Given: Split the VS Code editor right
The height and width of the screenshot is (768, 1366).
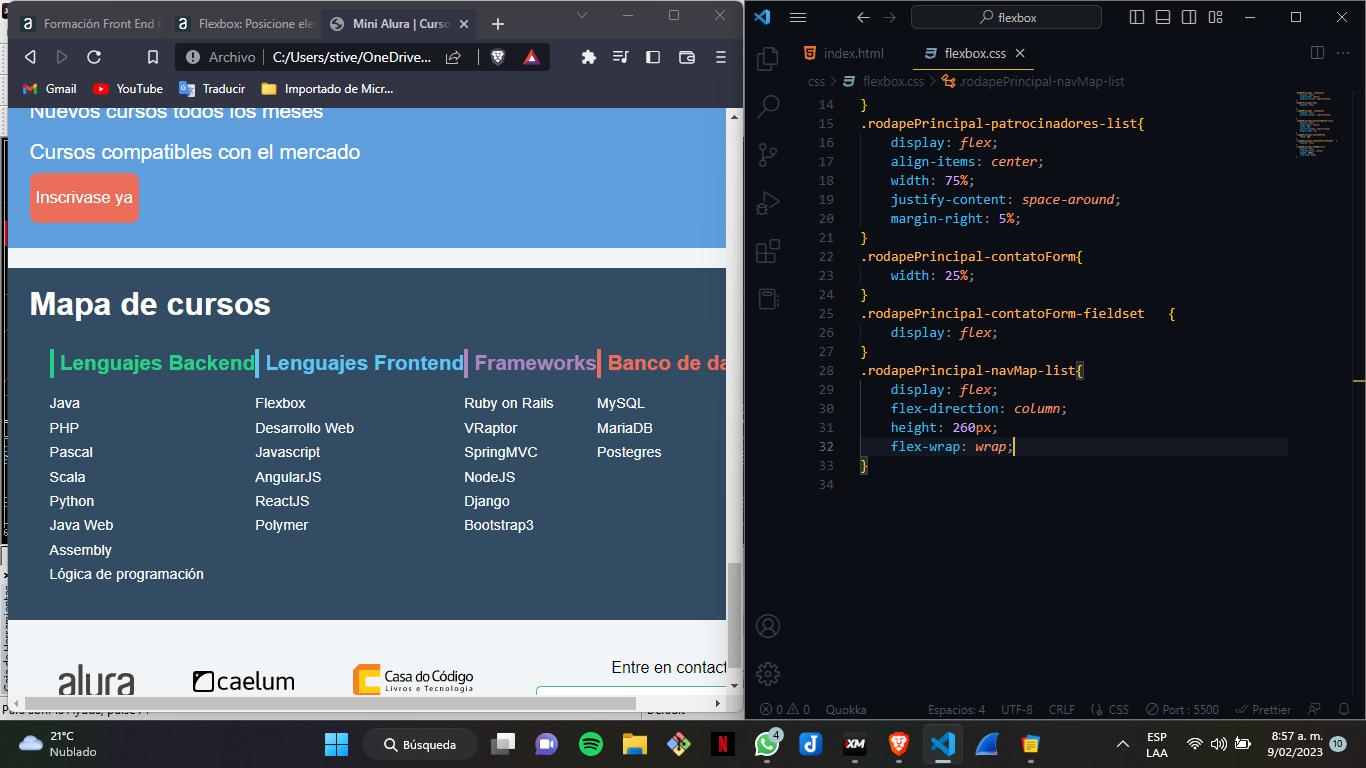Looking at the screenshot, I should point(1317,53).
